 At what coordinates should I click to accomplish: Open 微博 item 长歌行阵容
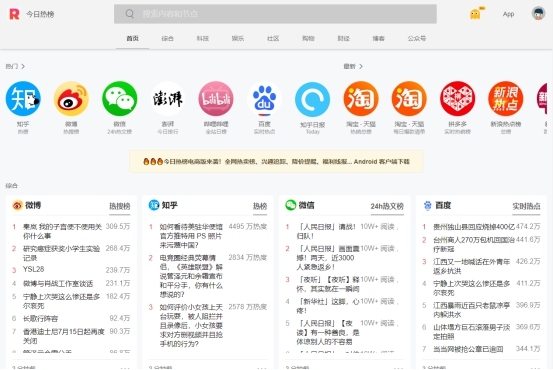(40, 319)
